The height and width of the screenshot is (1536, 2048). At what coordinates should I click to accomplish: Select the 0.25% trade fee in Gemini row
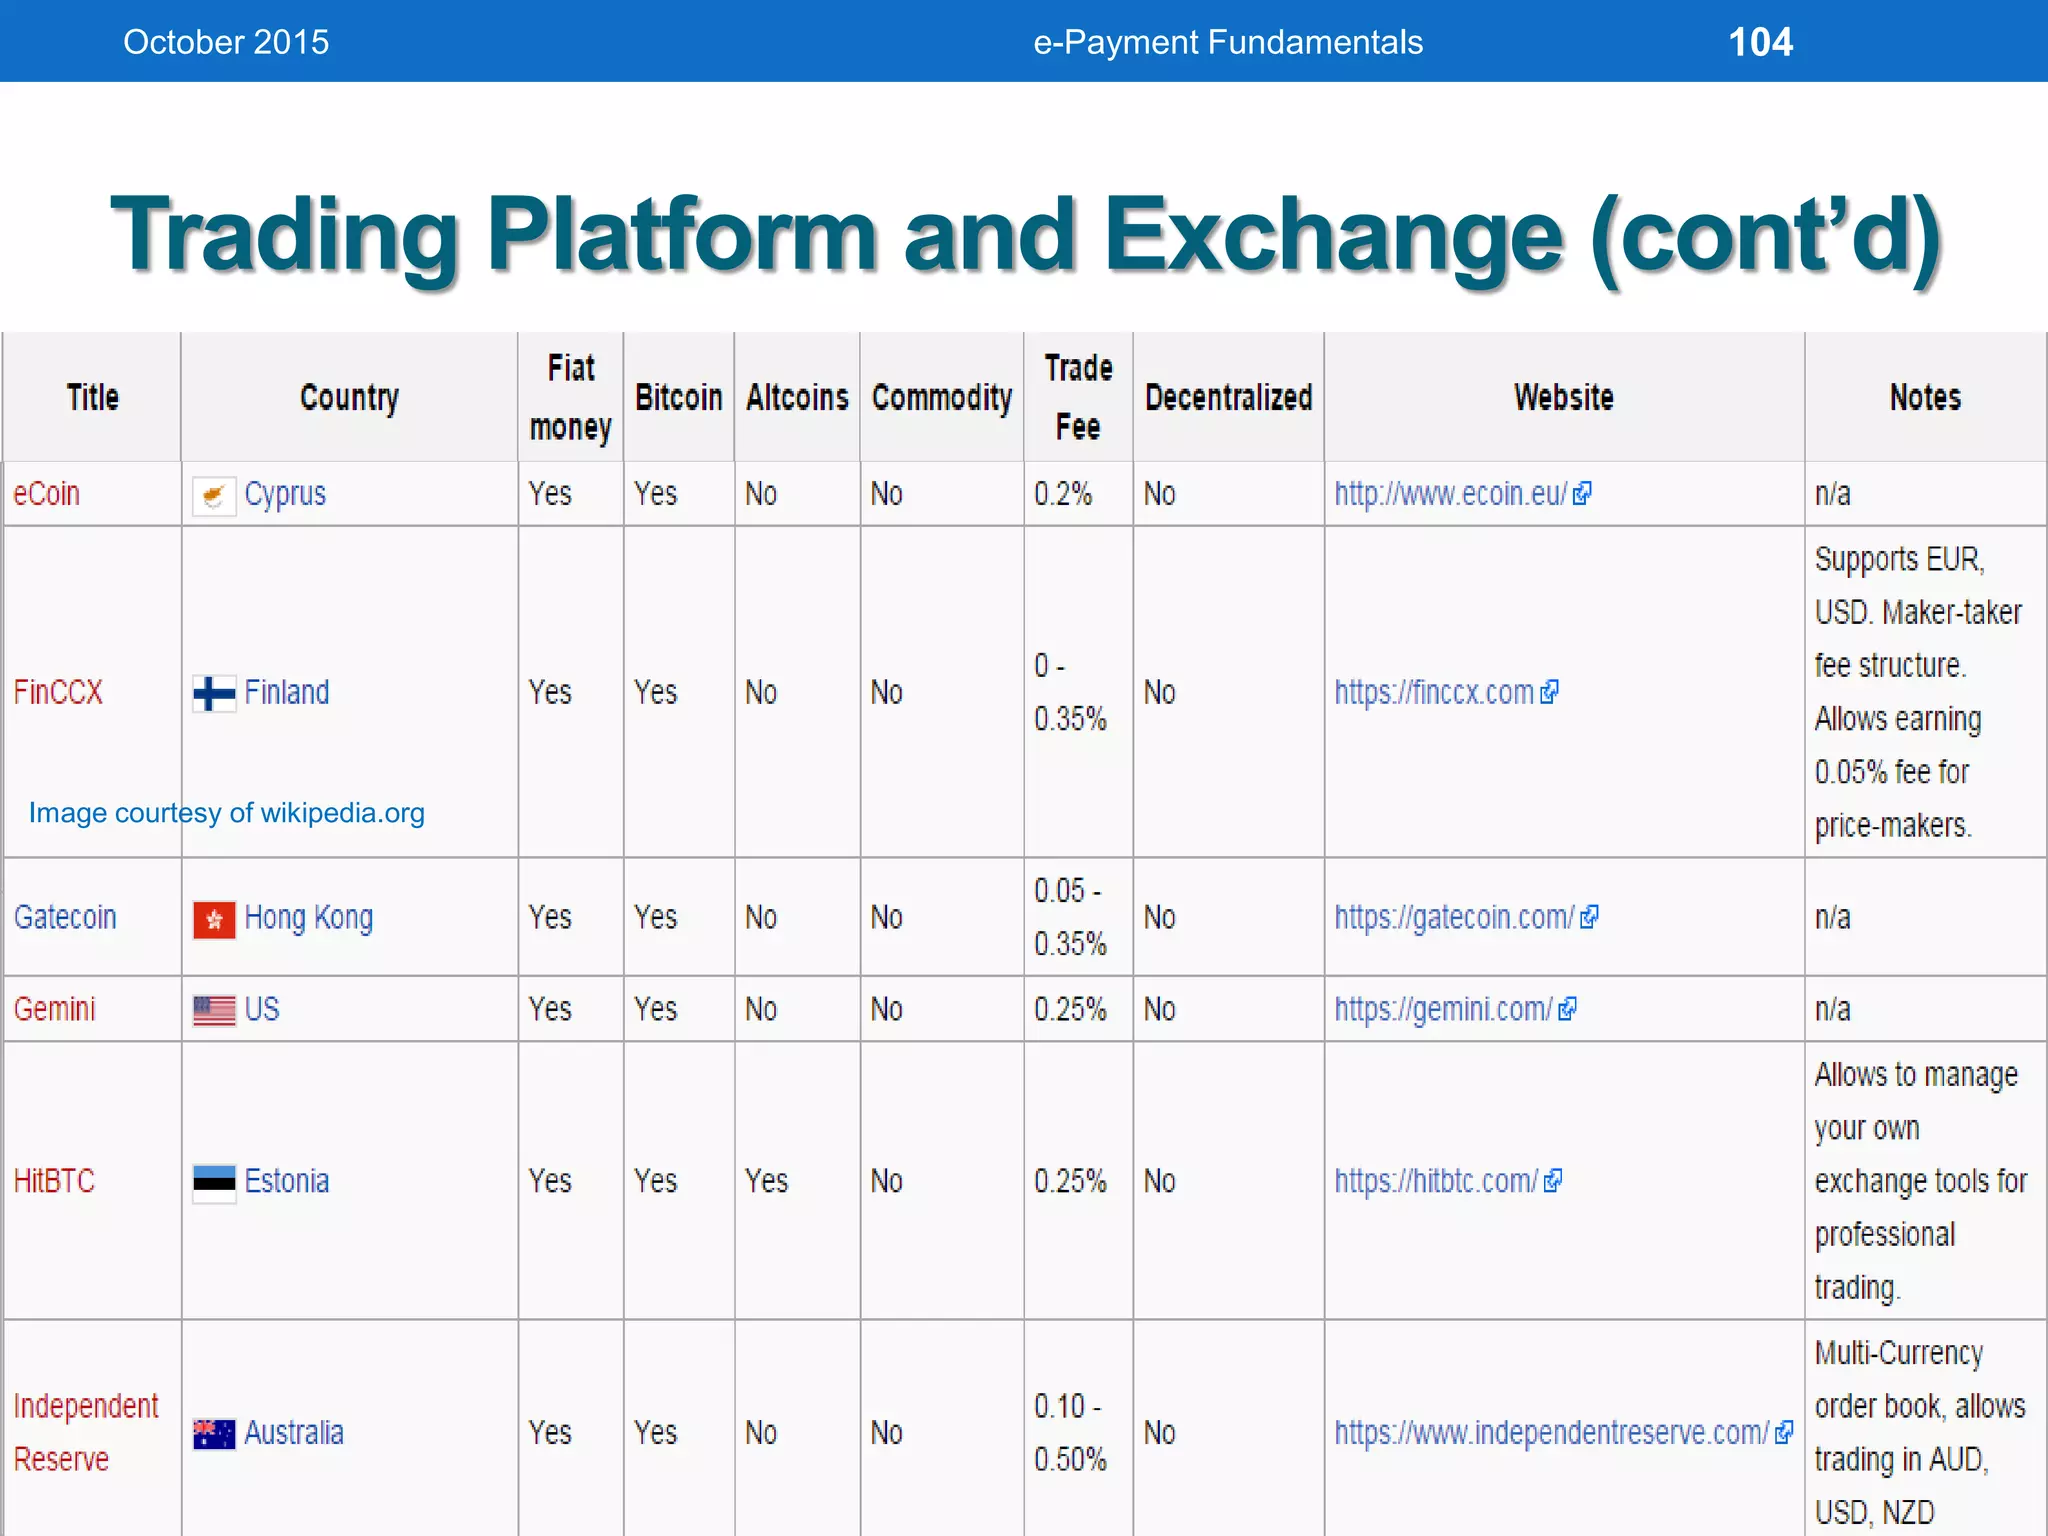click(x=1078, y=1009)
